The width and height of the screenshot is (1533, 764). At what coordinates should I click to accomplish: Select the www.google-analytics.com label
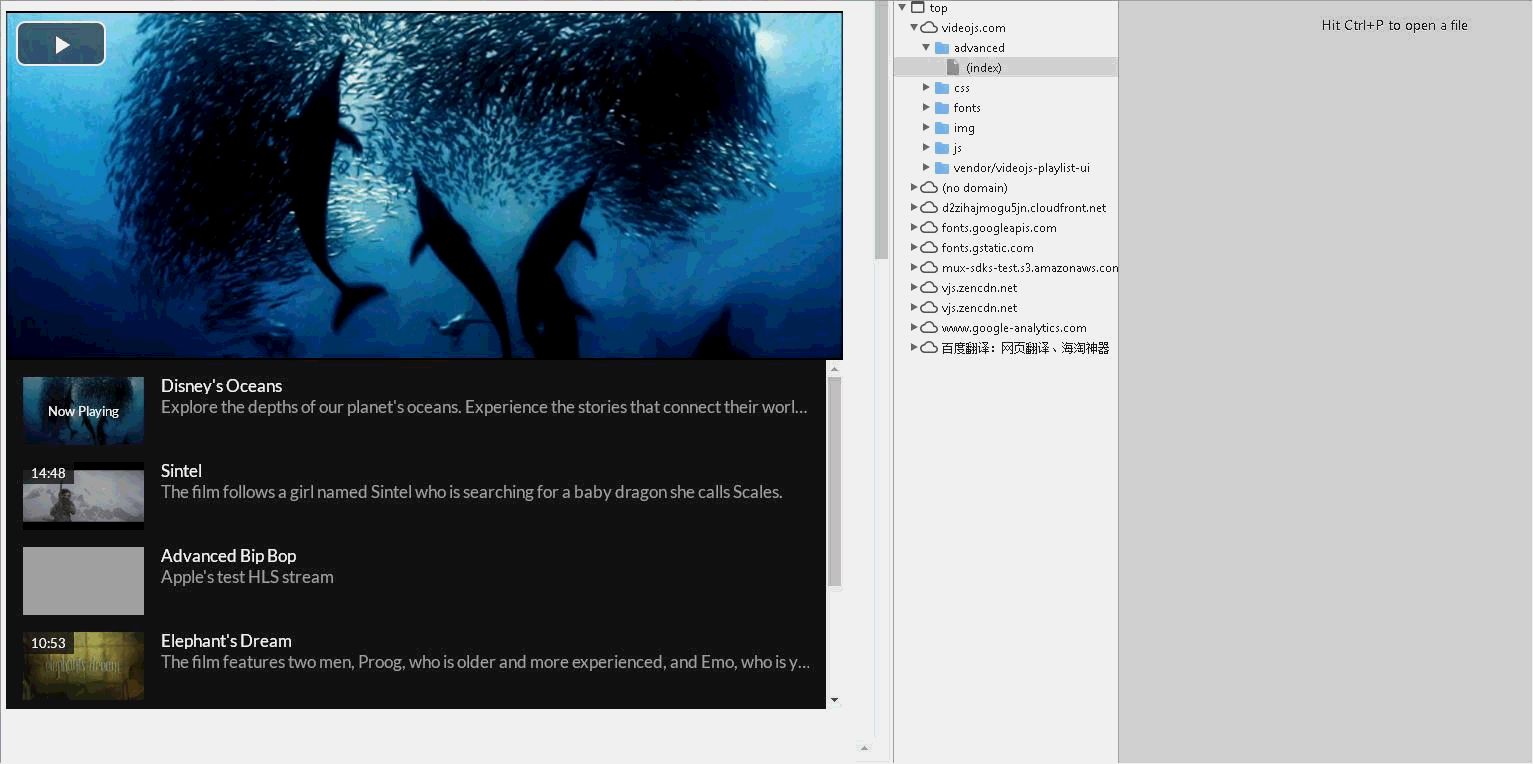click(x=1014, y=328)
